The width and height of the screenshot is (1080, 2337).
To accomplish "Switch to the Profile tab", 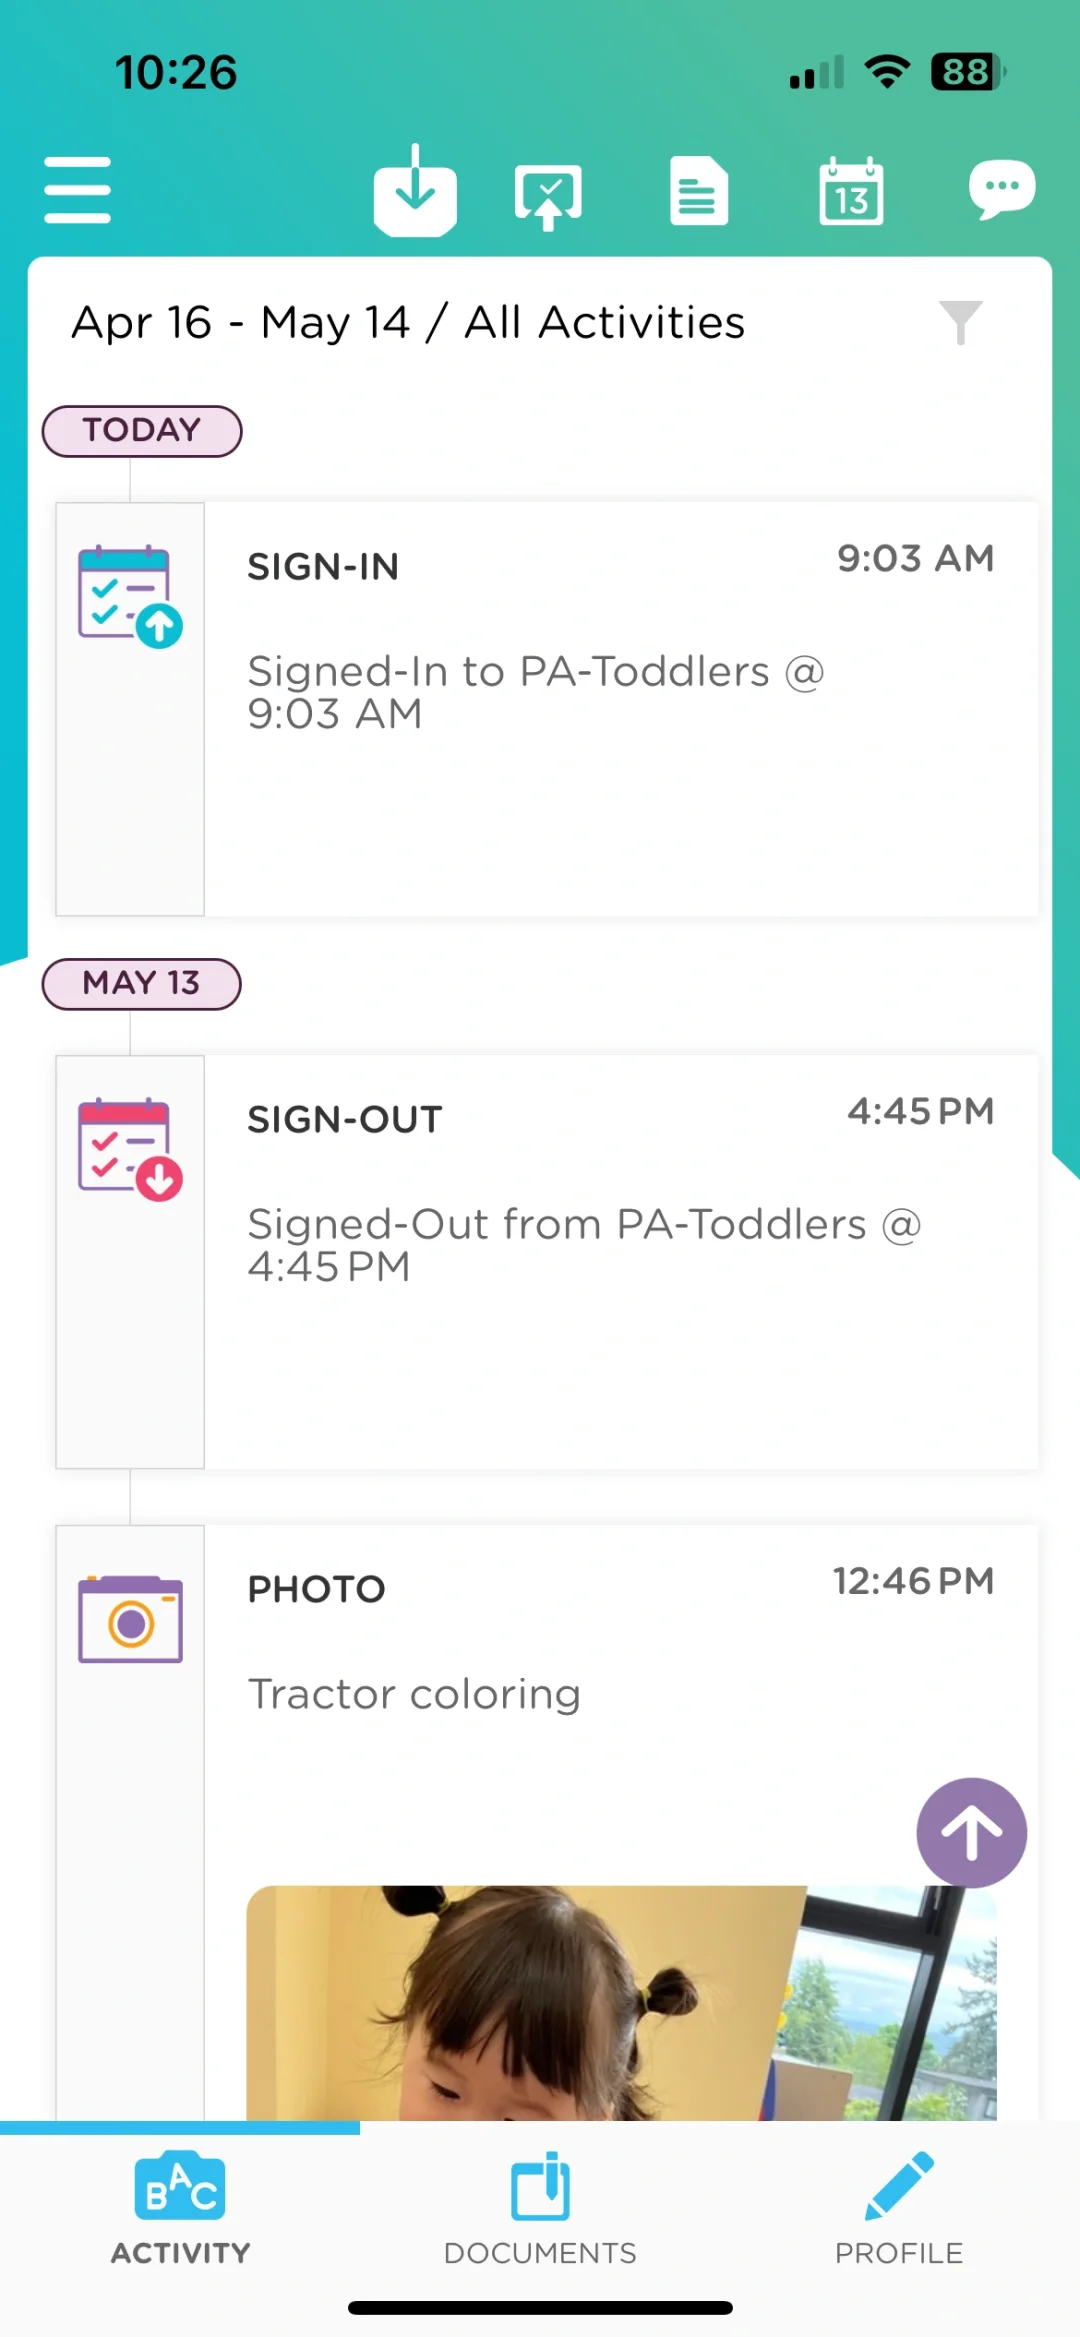I will 899,2210.
